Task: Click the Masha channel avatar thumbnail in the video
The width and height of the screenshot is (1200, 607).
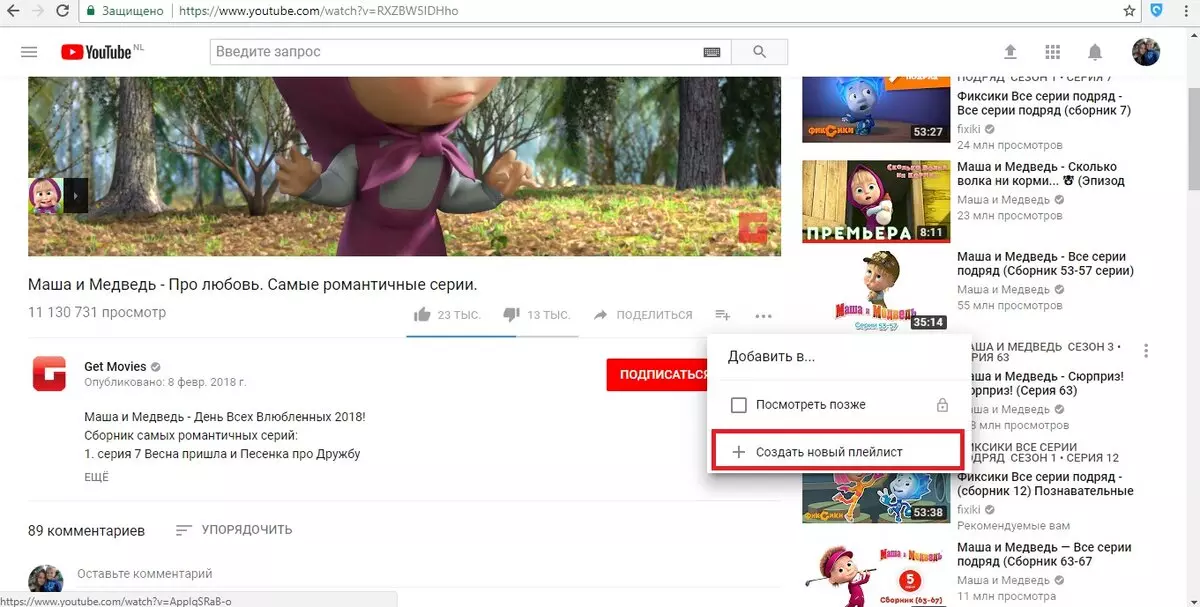Action: pyautogui.click(x=46, y=195)
